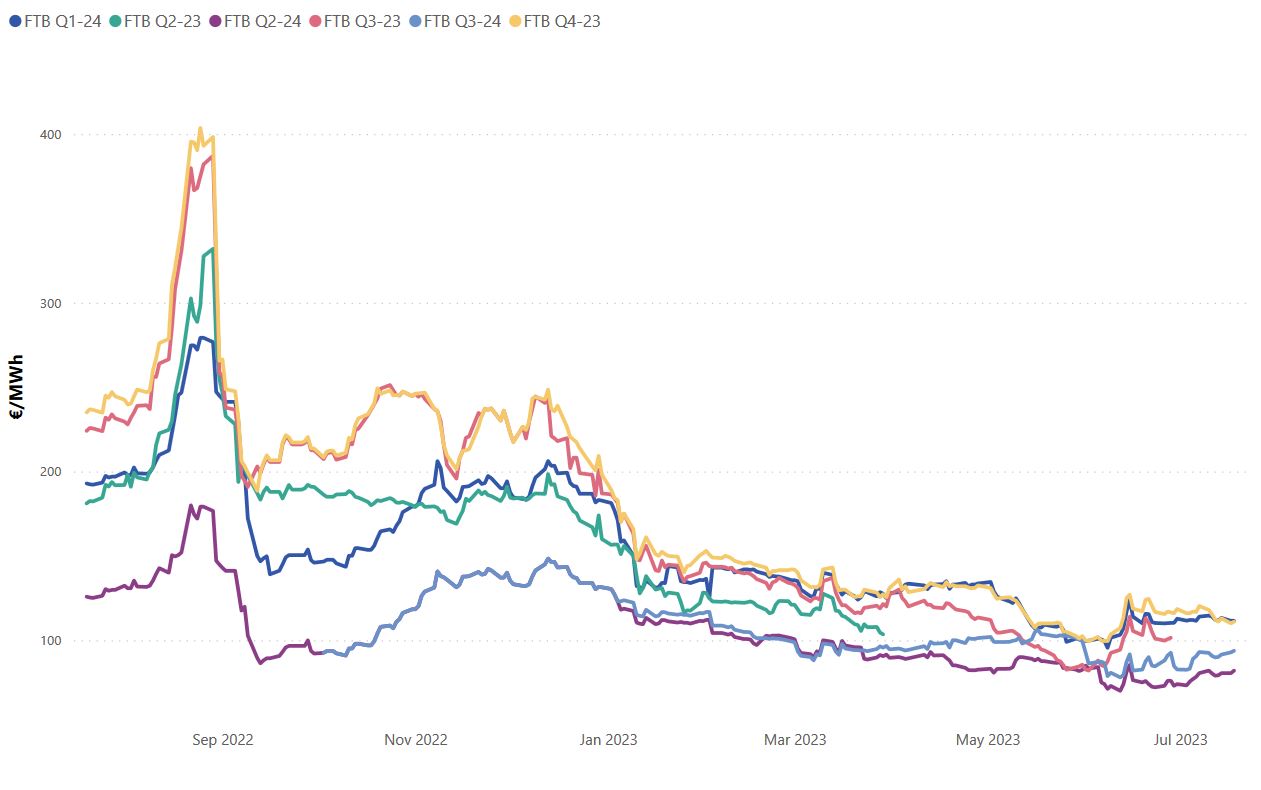
Task: Click the Sep 2022 x-axis label
Action: (223, 740)
